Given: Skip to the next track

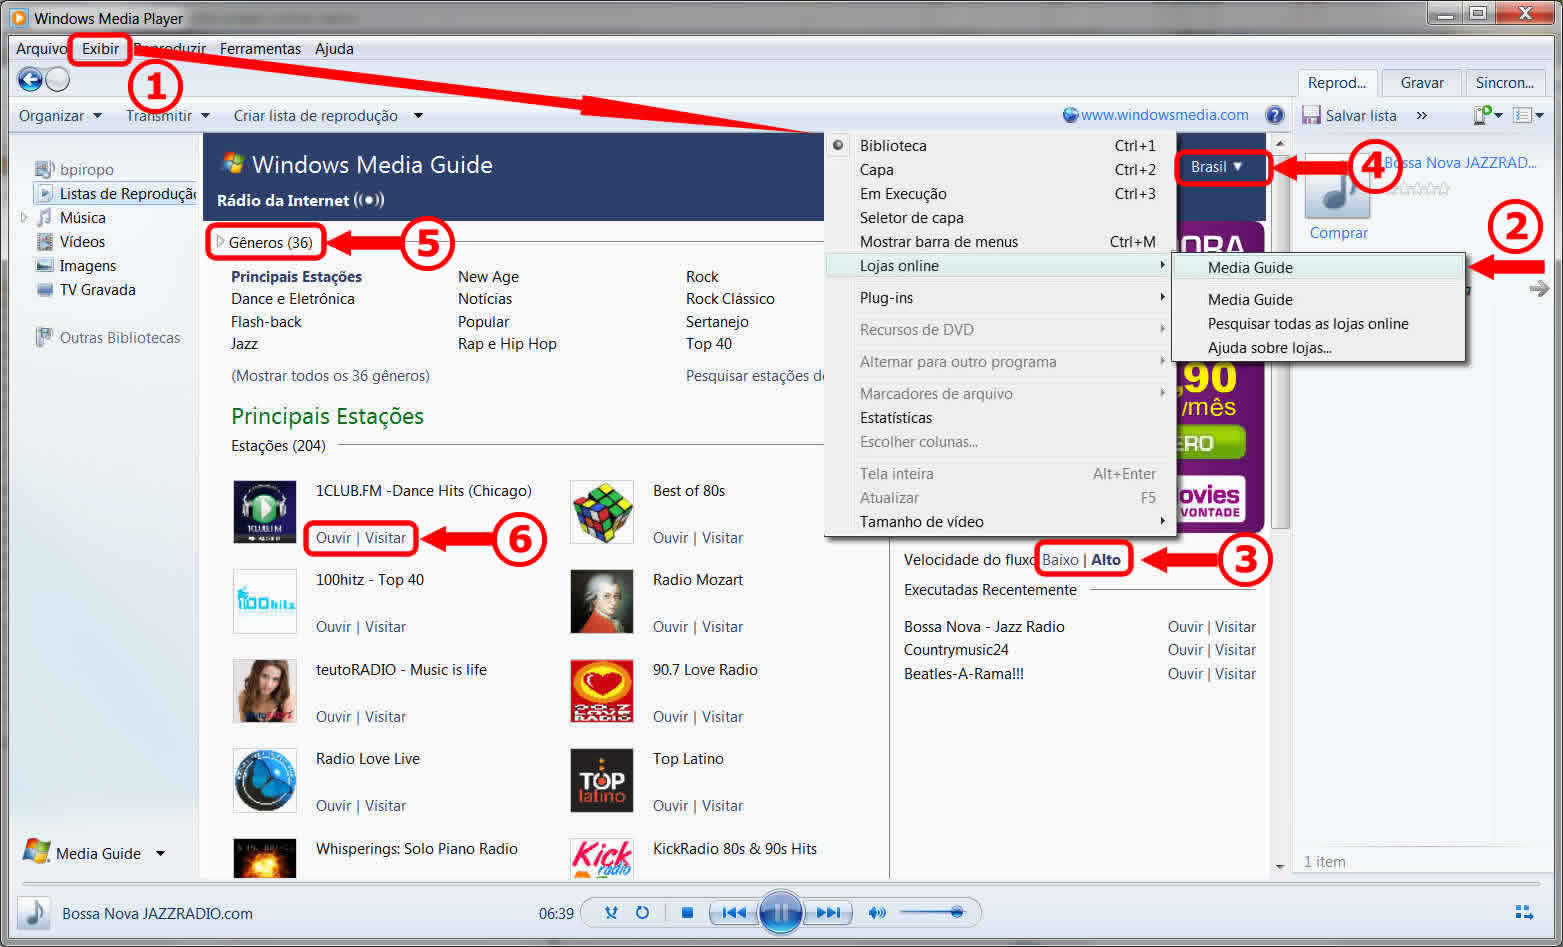Looking at the screenshot, I should [828, 912].
